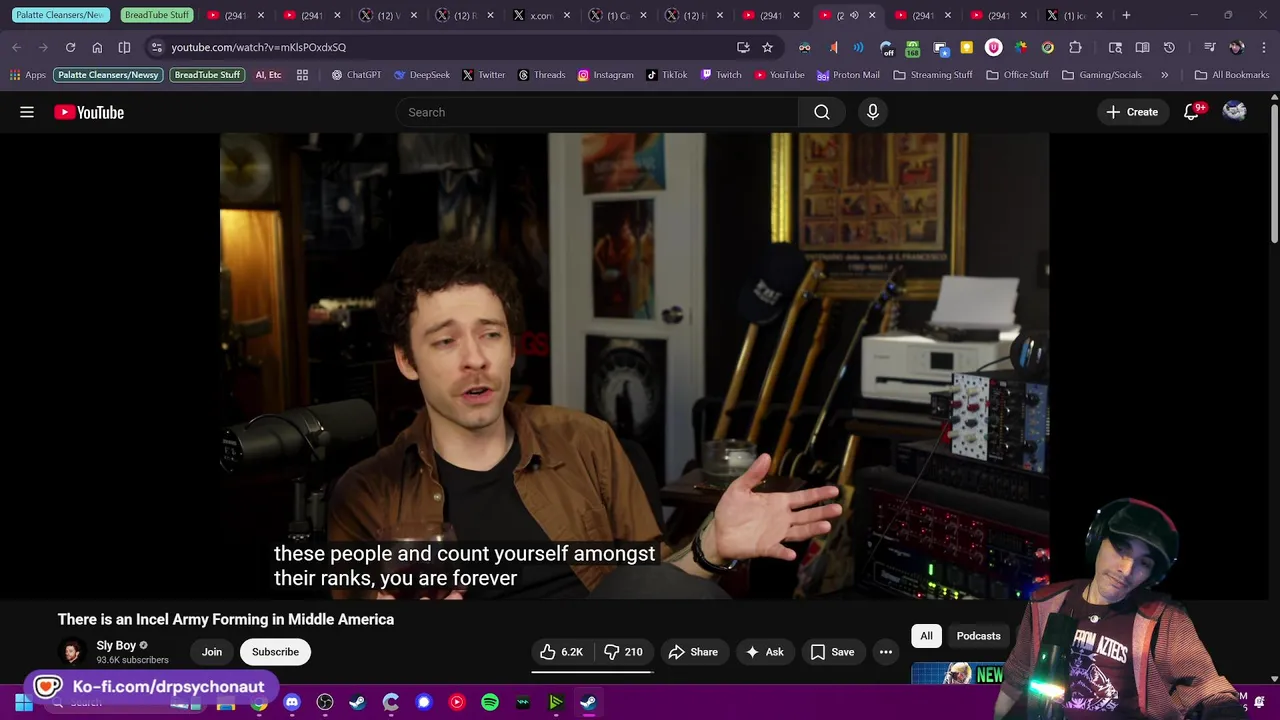Open the DeepSeek bookmark
The width and height of the screenshot is (1280, 720).
pyautogui.click(x=421, y=75)
